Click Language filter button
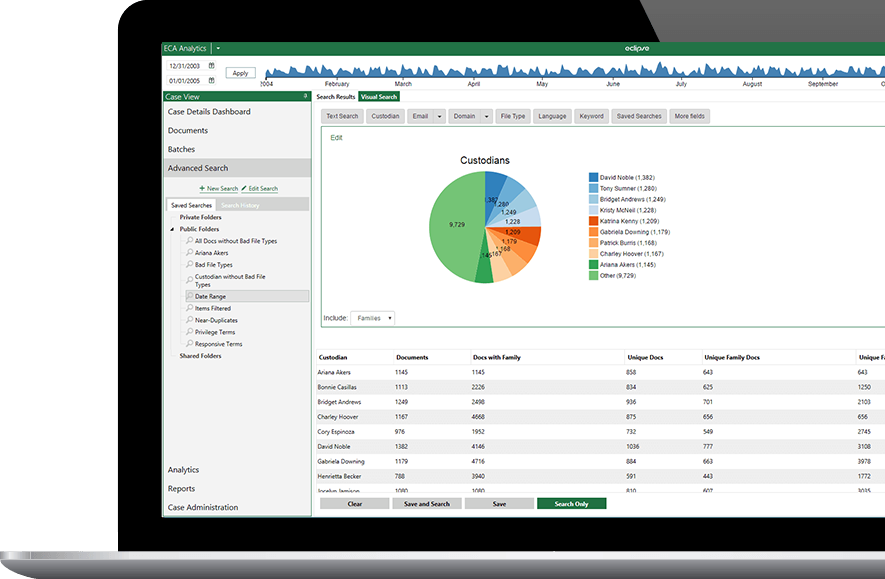Screen dimensions: 885x579 553,116
